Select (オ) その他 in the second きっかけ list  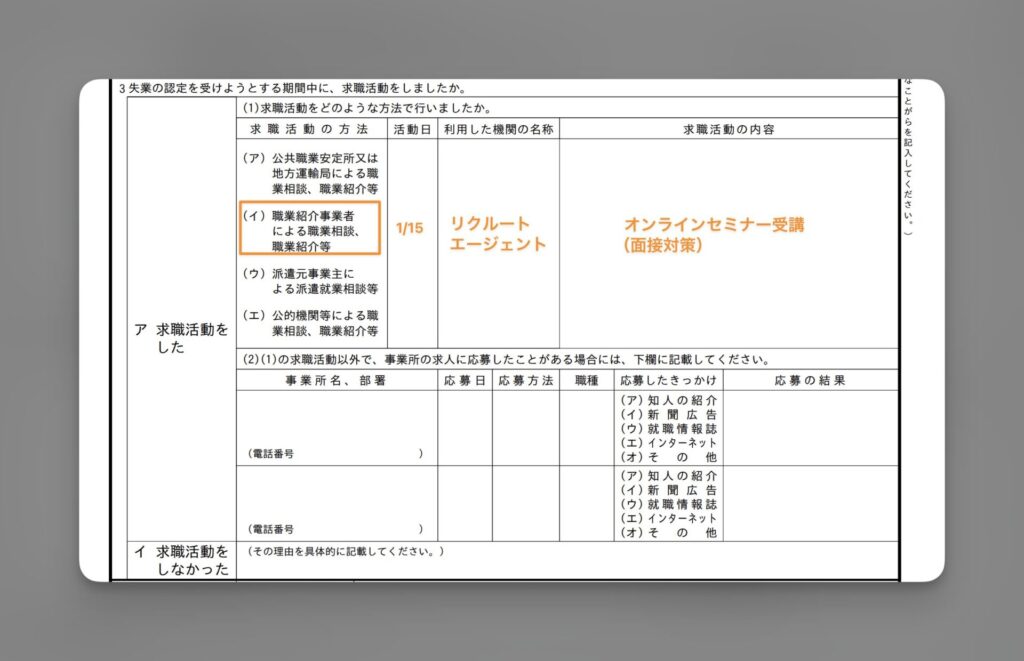[x=670, y=531]
